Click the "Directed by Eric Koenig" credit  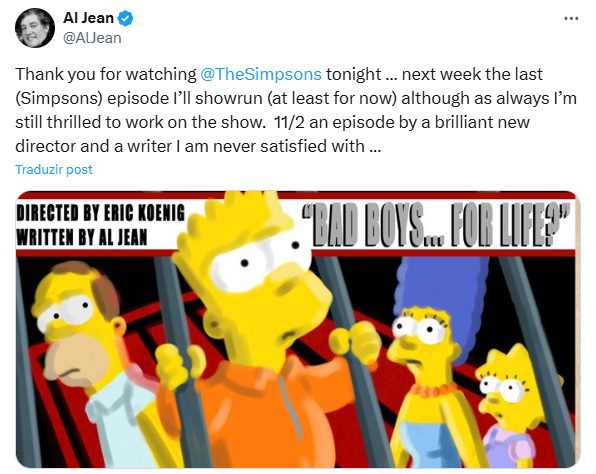(x=100, y=213)
